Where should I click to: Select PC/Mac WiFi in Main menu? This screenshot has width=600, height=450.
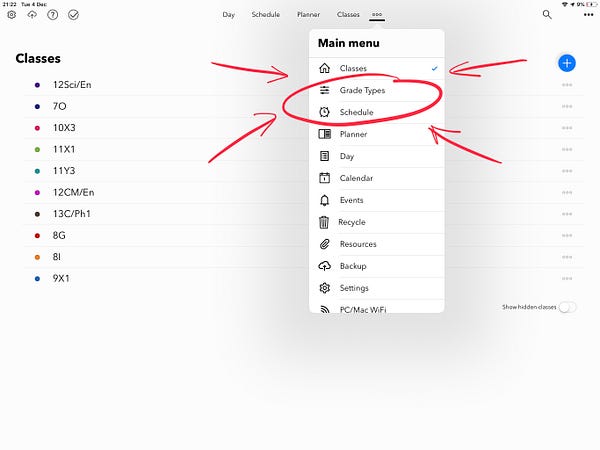[x=377, y=307]
